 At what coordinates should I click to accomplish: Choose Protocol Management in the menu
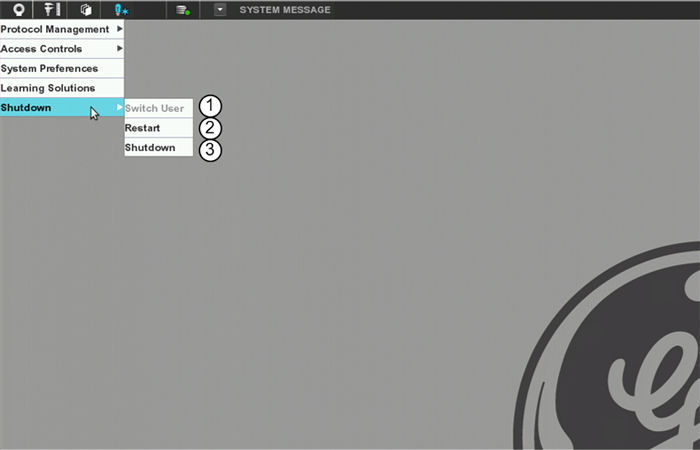pyautogui.click(x=55, y=29)
